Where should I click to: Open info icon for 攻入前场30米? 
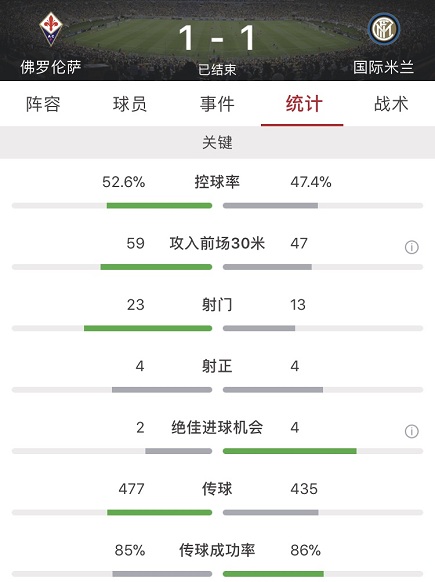411,247
